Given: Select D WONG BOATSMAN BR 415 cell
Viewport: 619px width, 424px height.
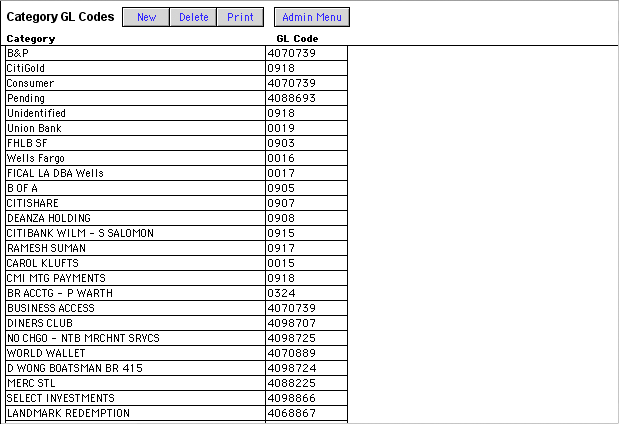Looking at the screenshot, I should pos(135,368).
